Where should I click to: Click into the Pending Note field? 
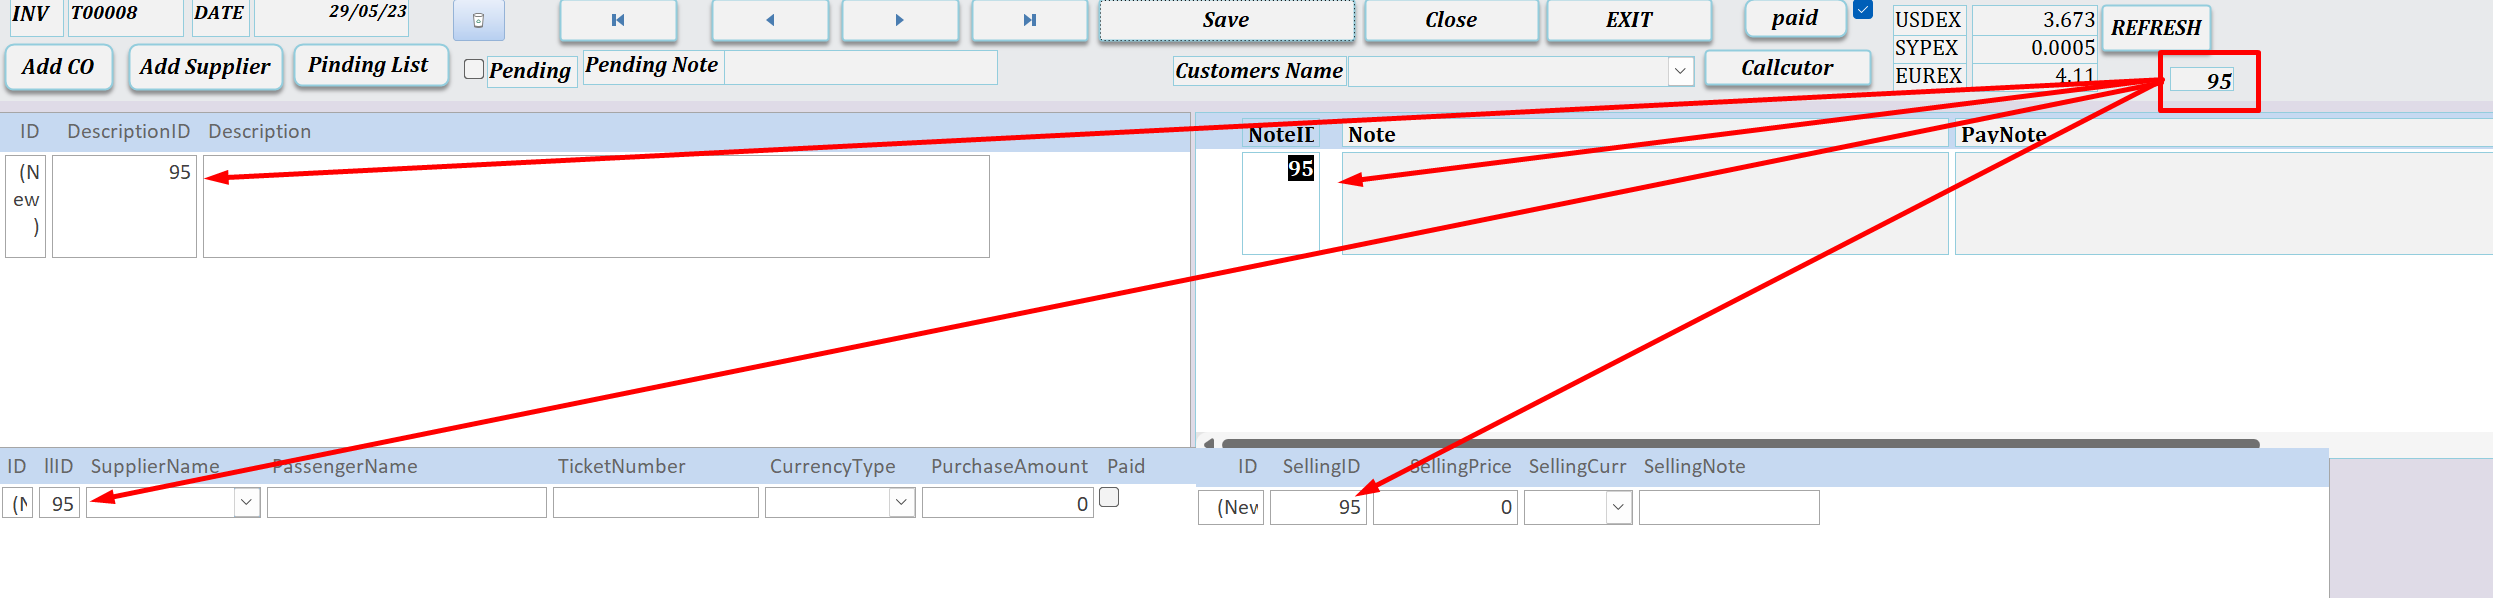[x=860, y=67]
